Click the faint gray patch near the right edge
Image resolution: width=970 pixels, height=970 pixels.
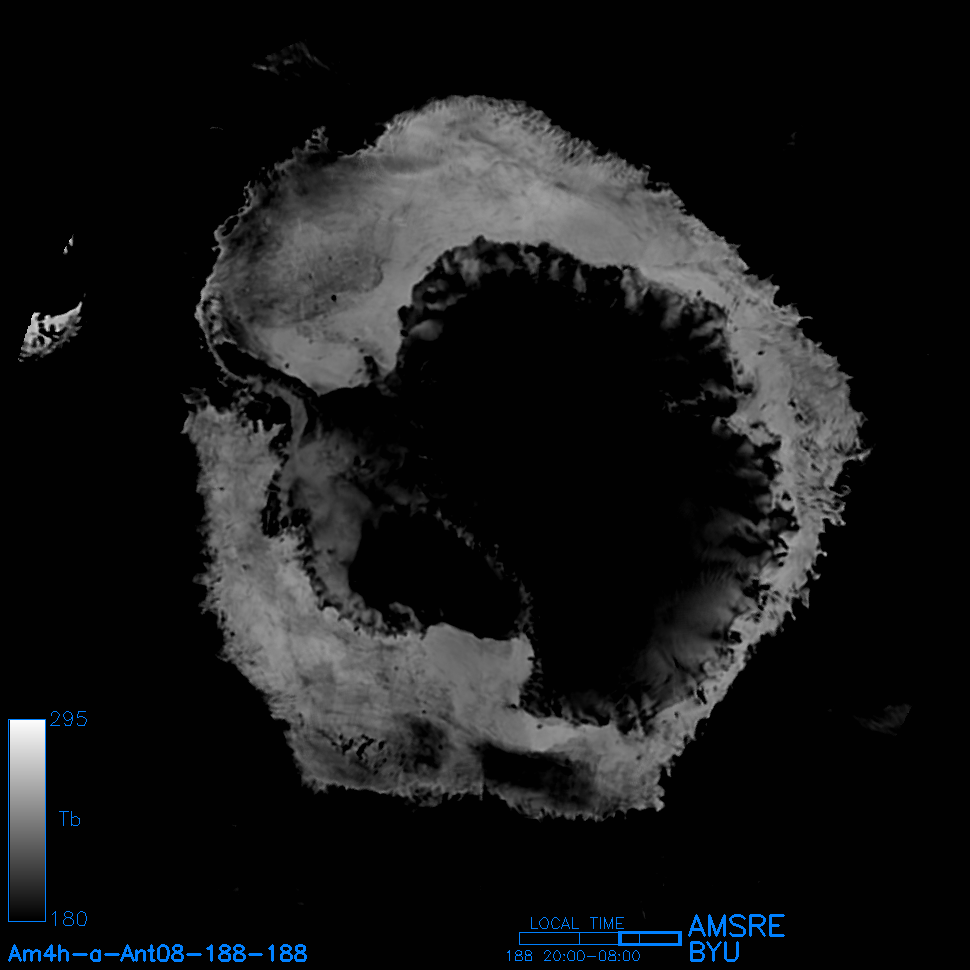885,717
